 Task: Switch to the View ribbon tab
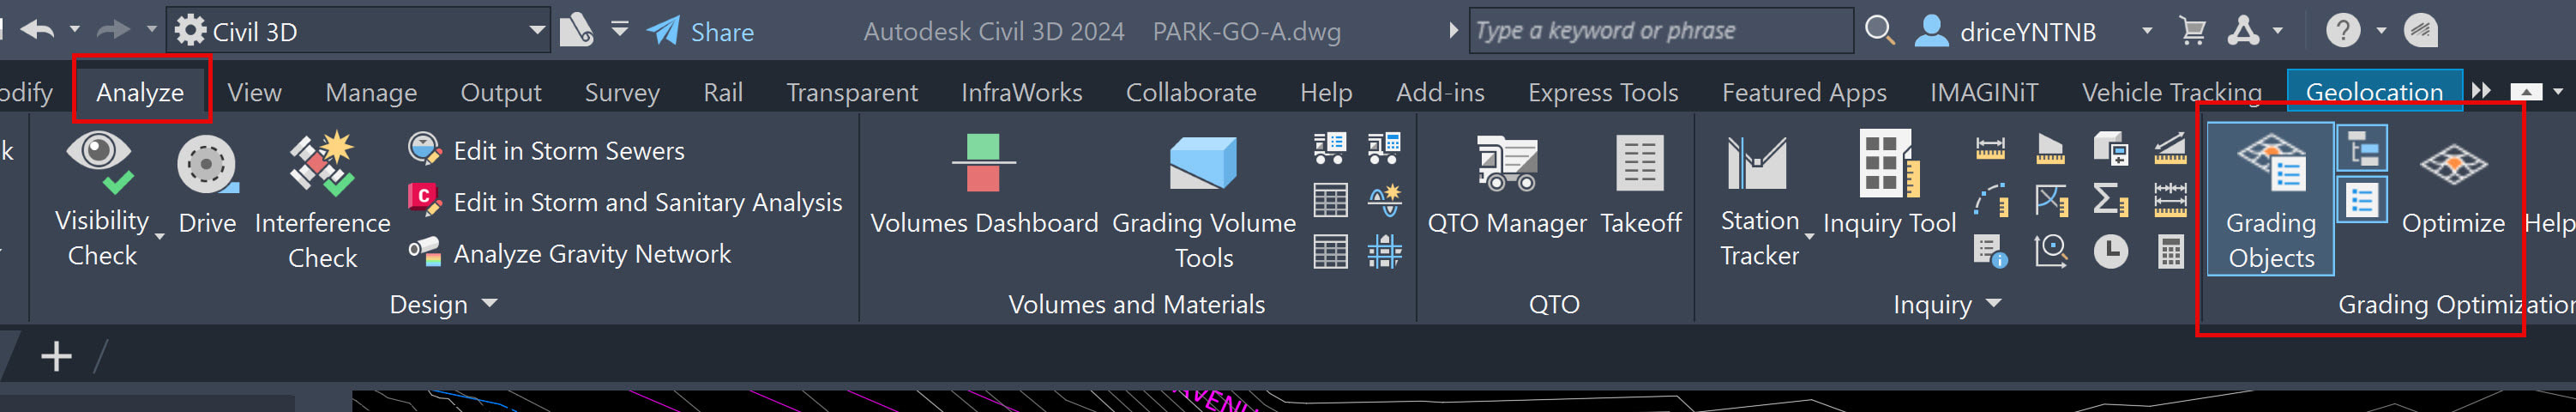tap(254, 92)
